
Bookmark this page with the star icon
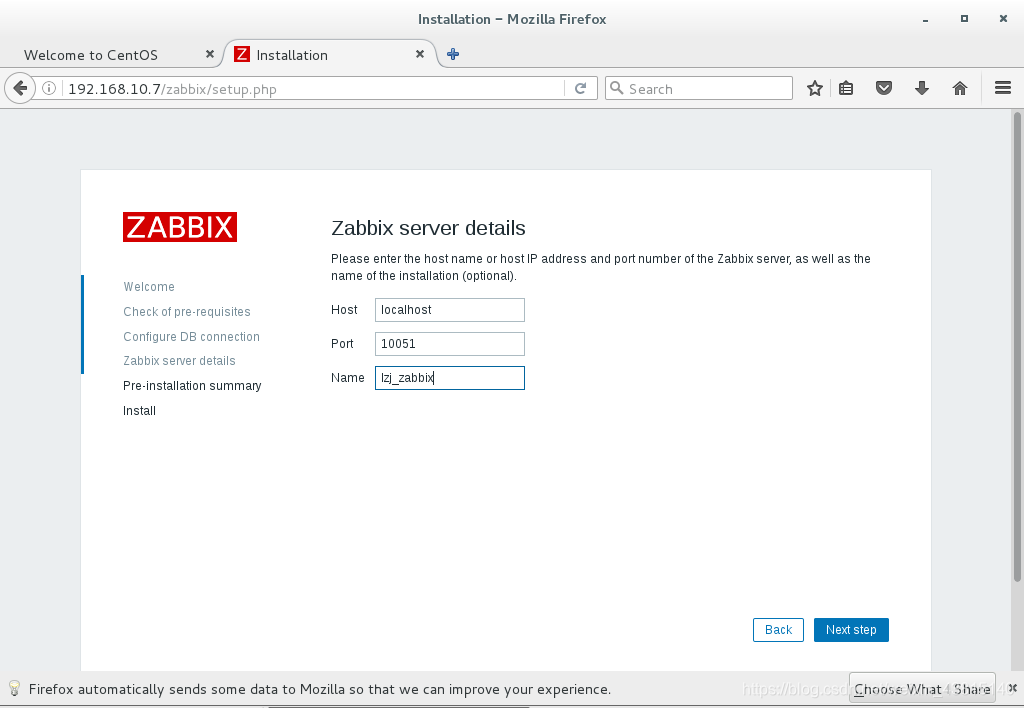coord(814,88)
